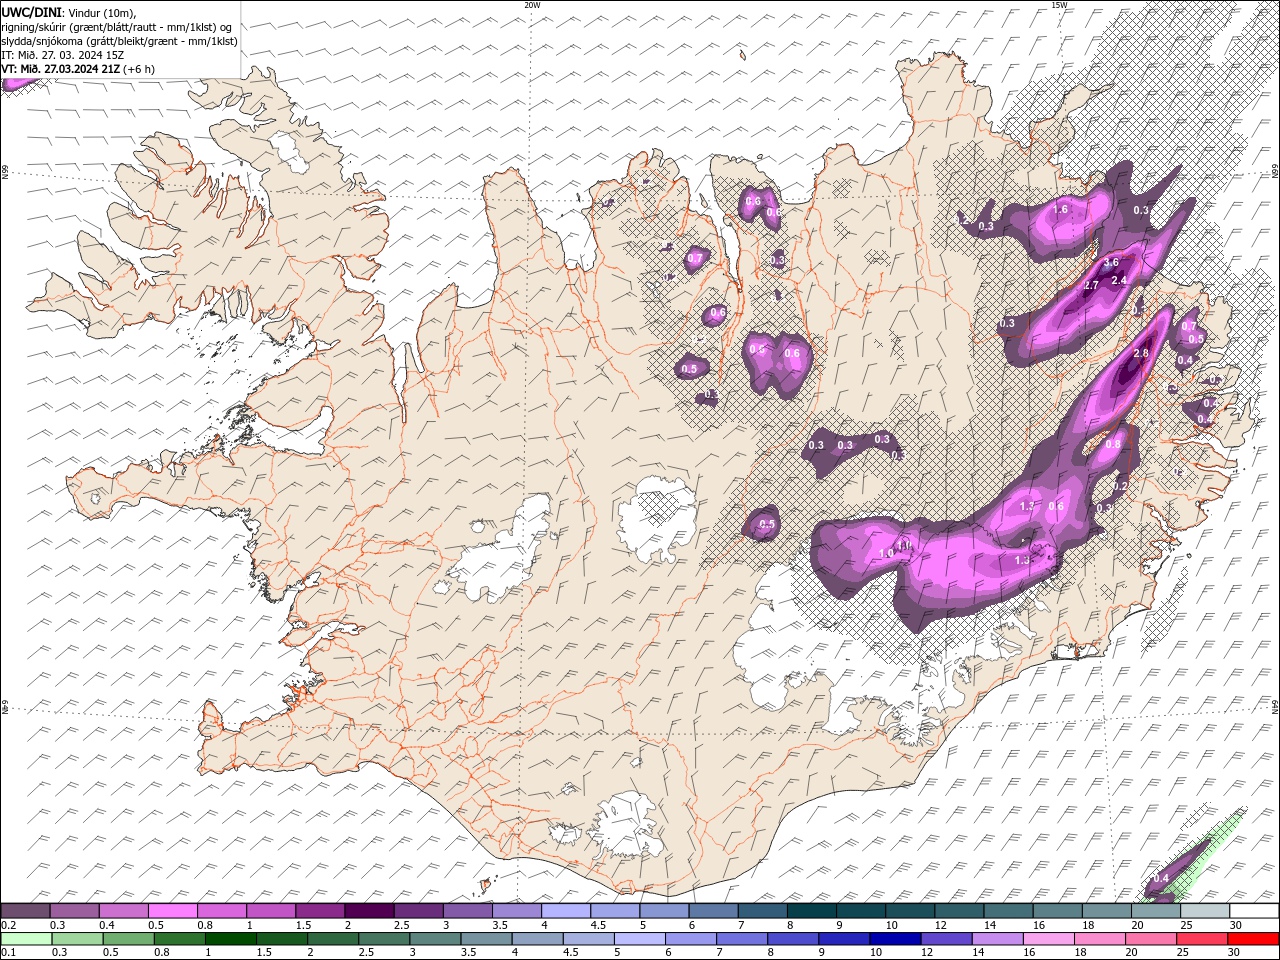Click the 2.4 snowfall value on the map

pyautogui.click(x=1119, y=281)
